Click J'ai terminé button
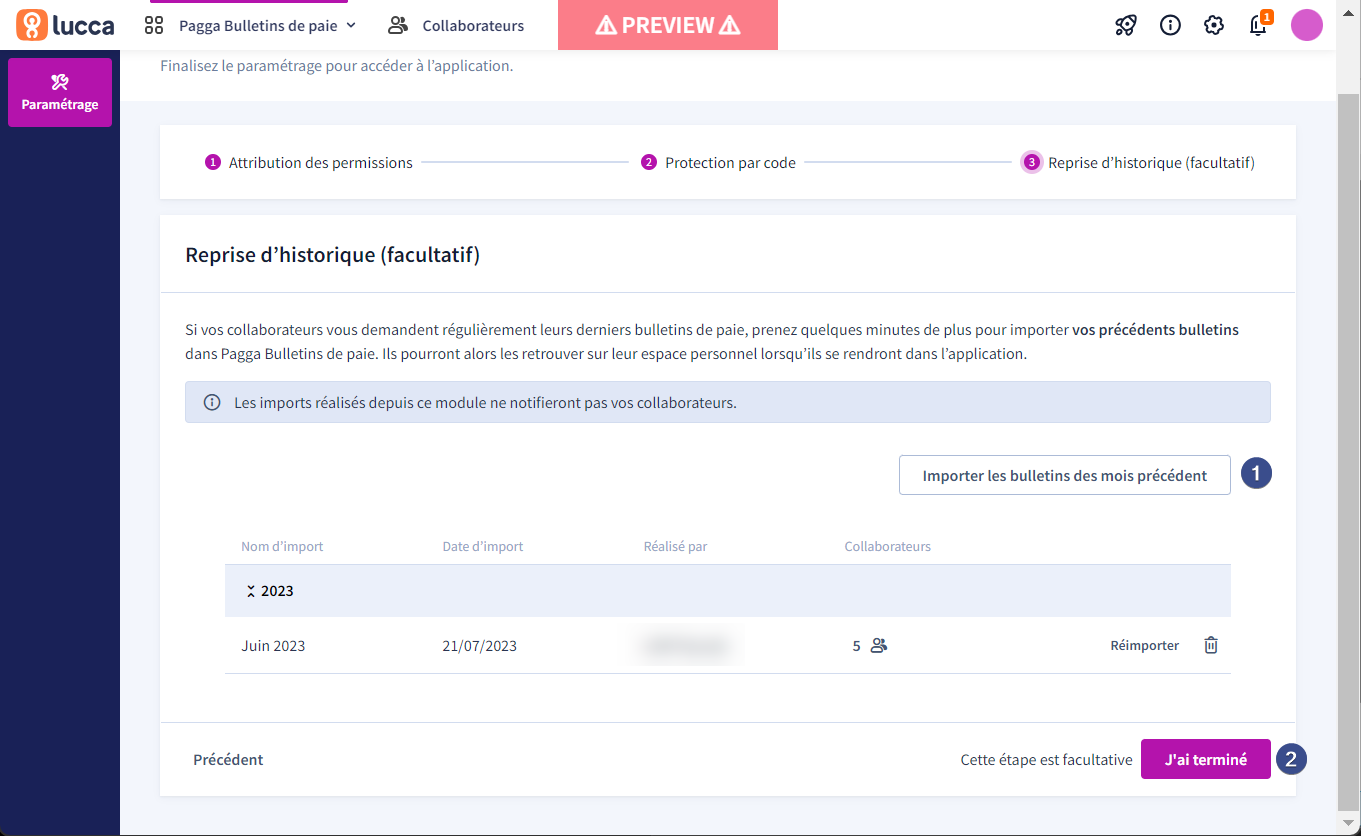The image size is (1361, 836). (1206, 759)
